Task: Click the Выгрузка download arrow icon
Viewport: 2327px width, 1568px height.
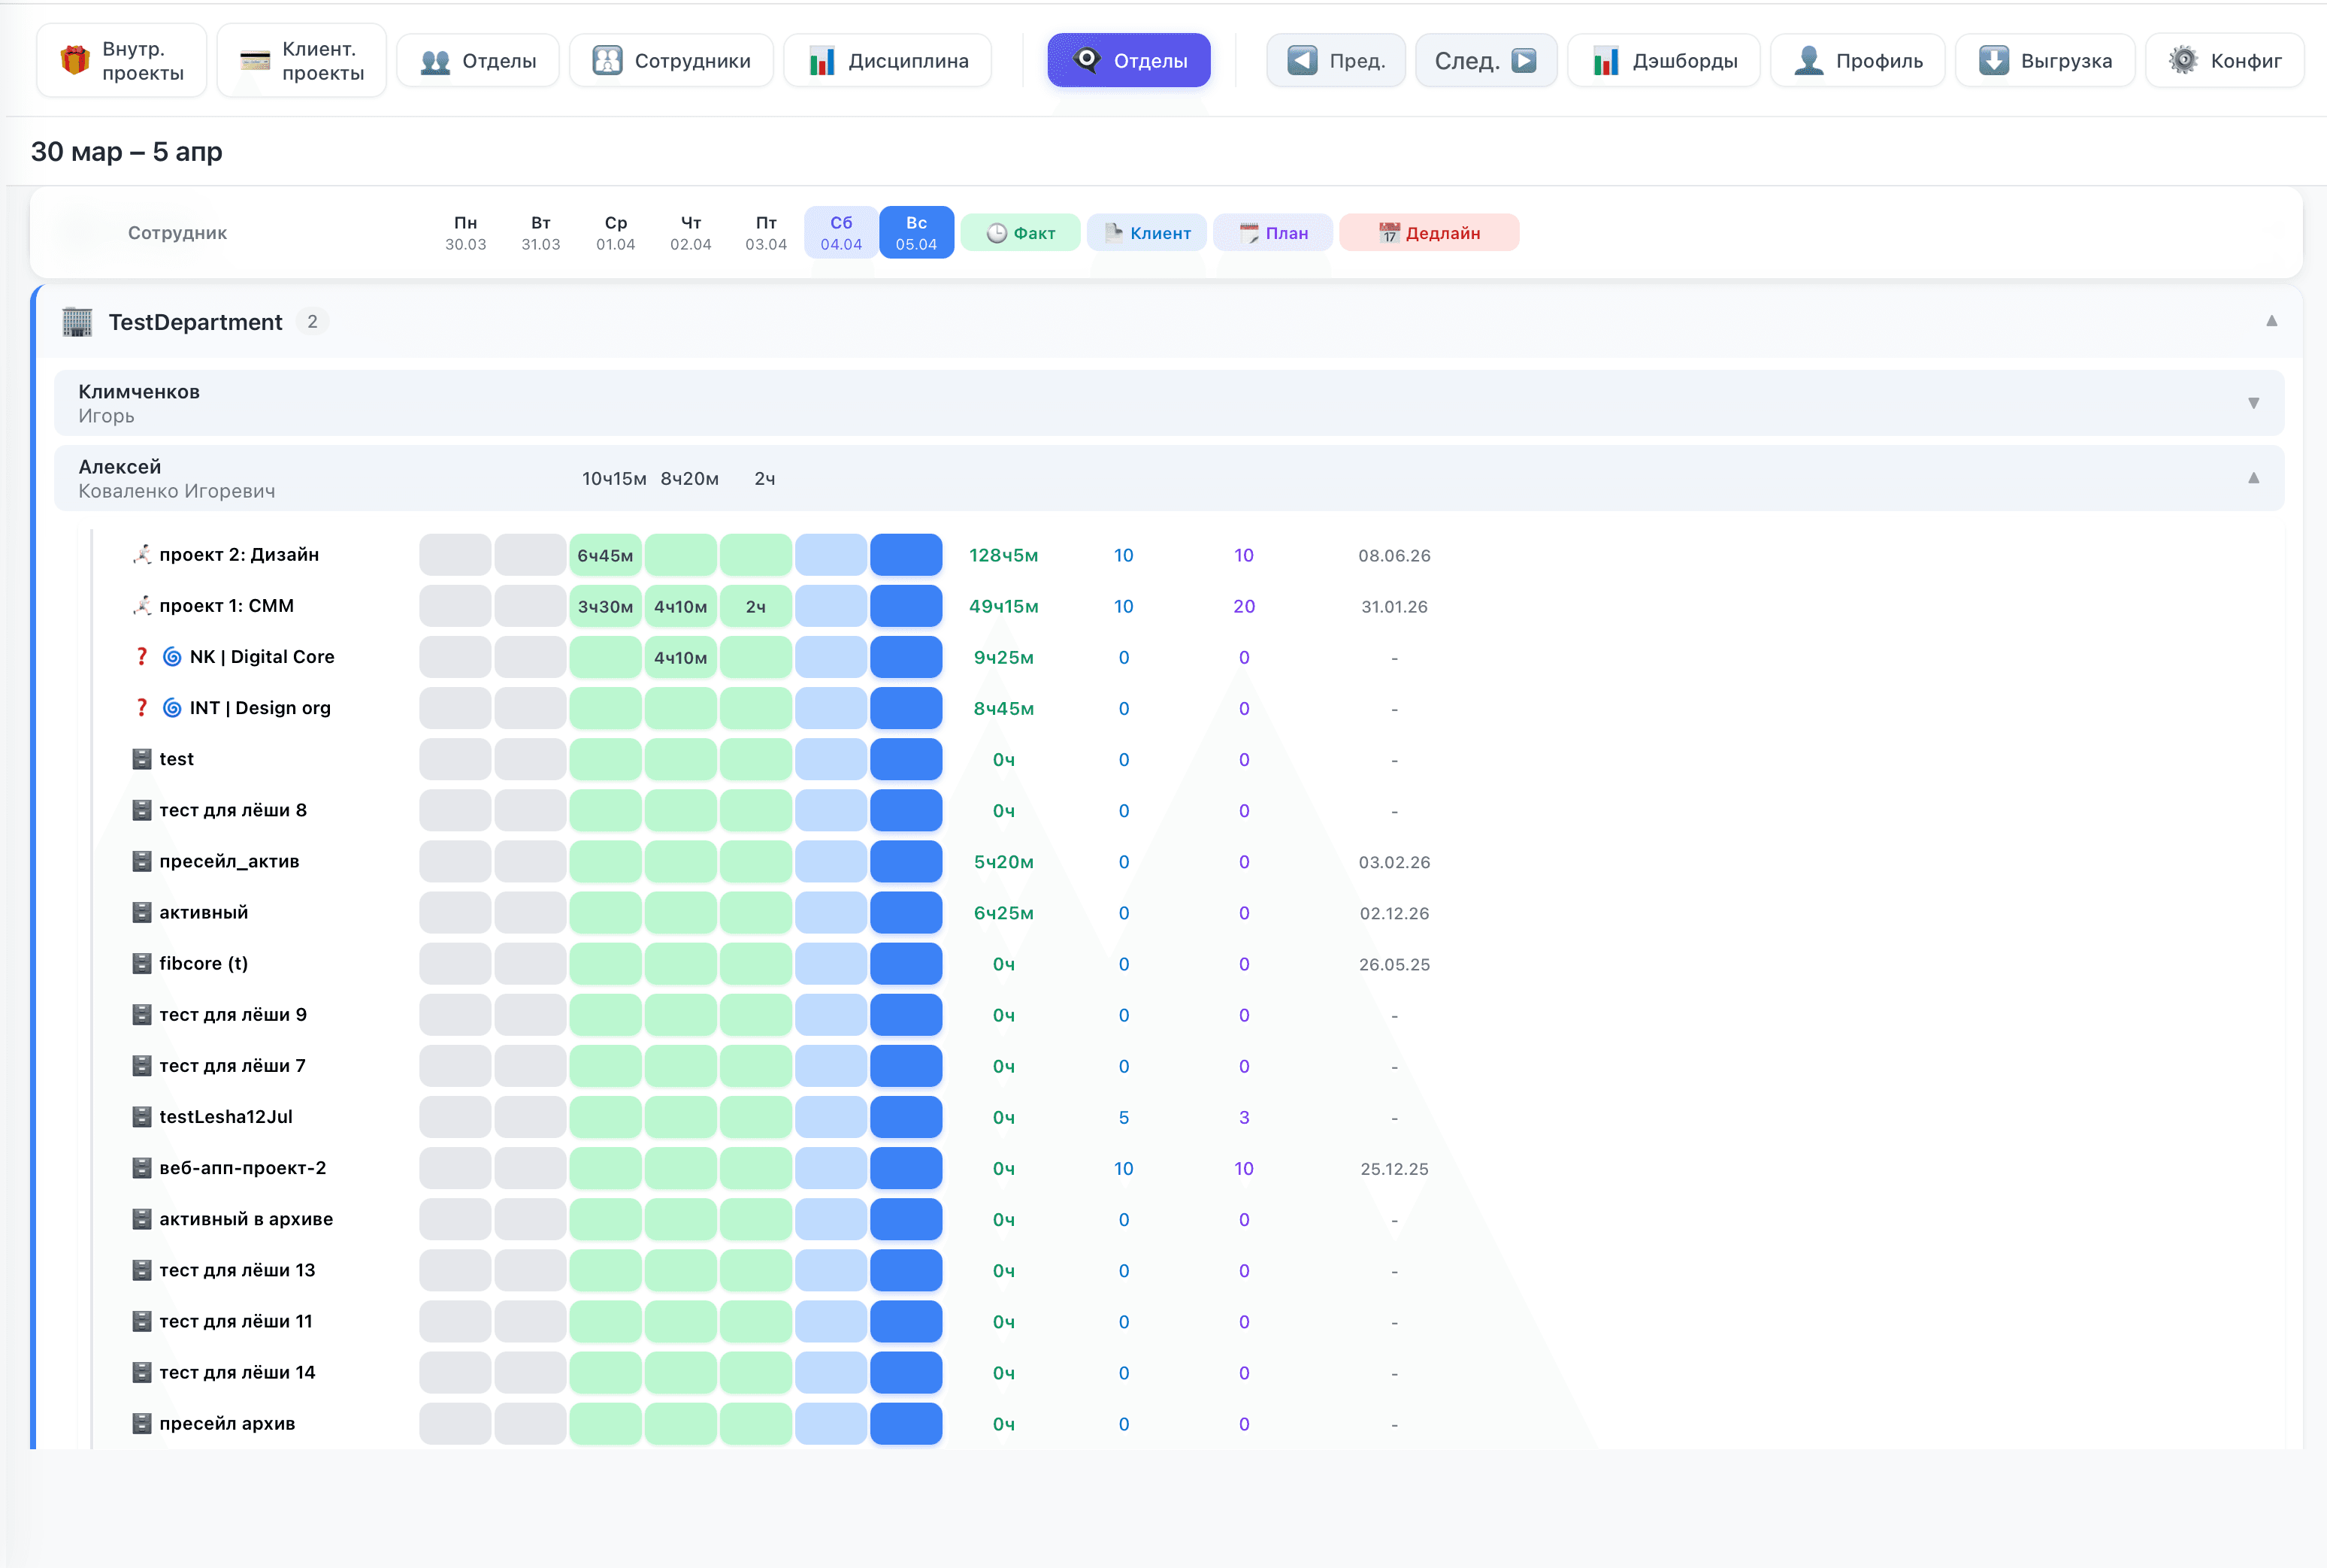Action: [1993, 61]
